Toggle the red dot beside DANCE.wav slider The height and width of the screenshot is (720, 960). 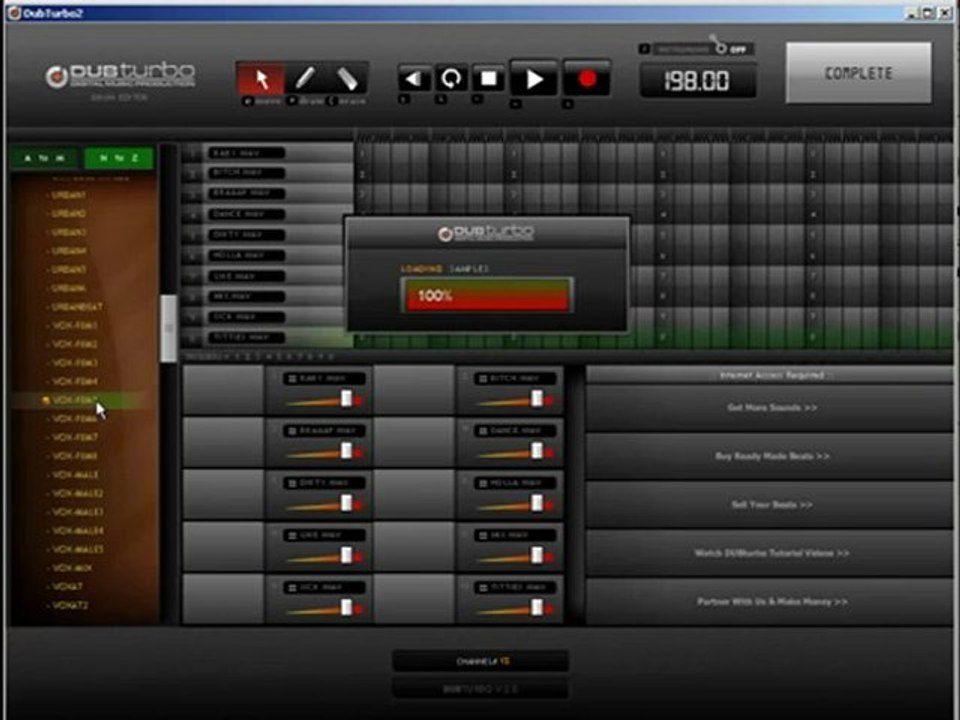[550, 452]
